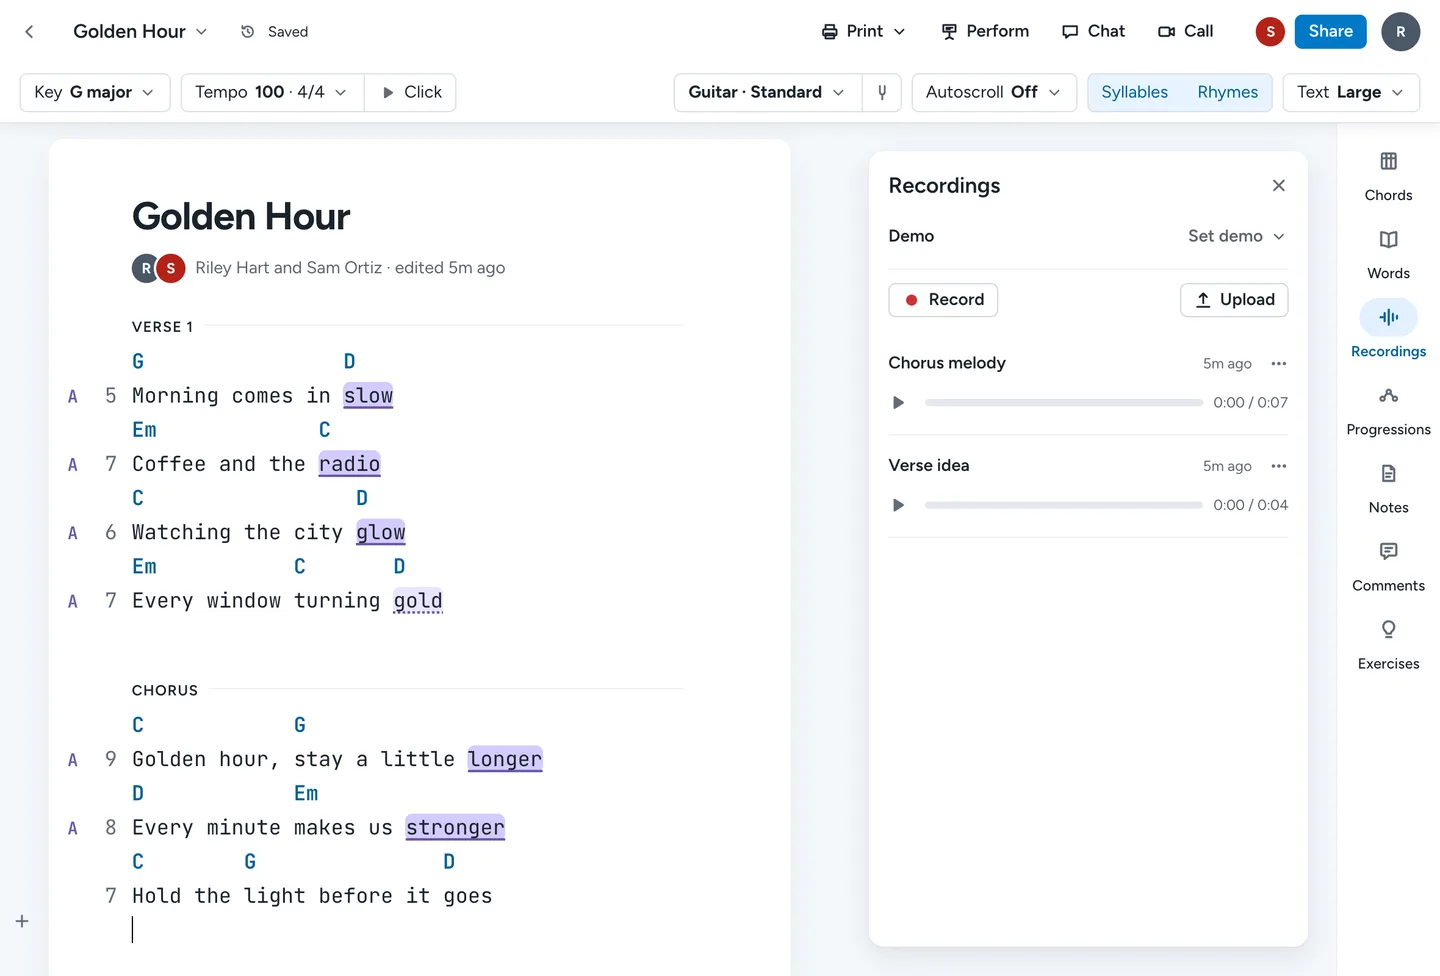Click the Record button
This screenshot has width=1440, height=976.
click(x=943, y=300)
